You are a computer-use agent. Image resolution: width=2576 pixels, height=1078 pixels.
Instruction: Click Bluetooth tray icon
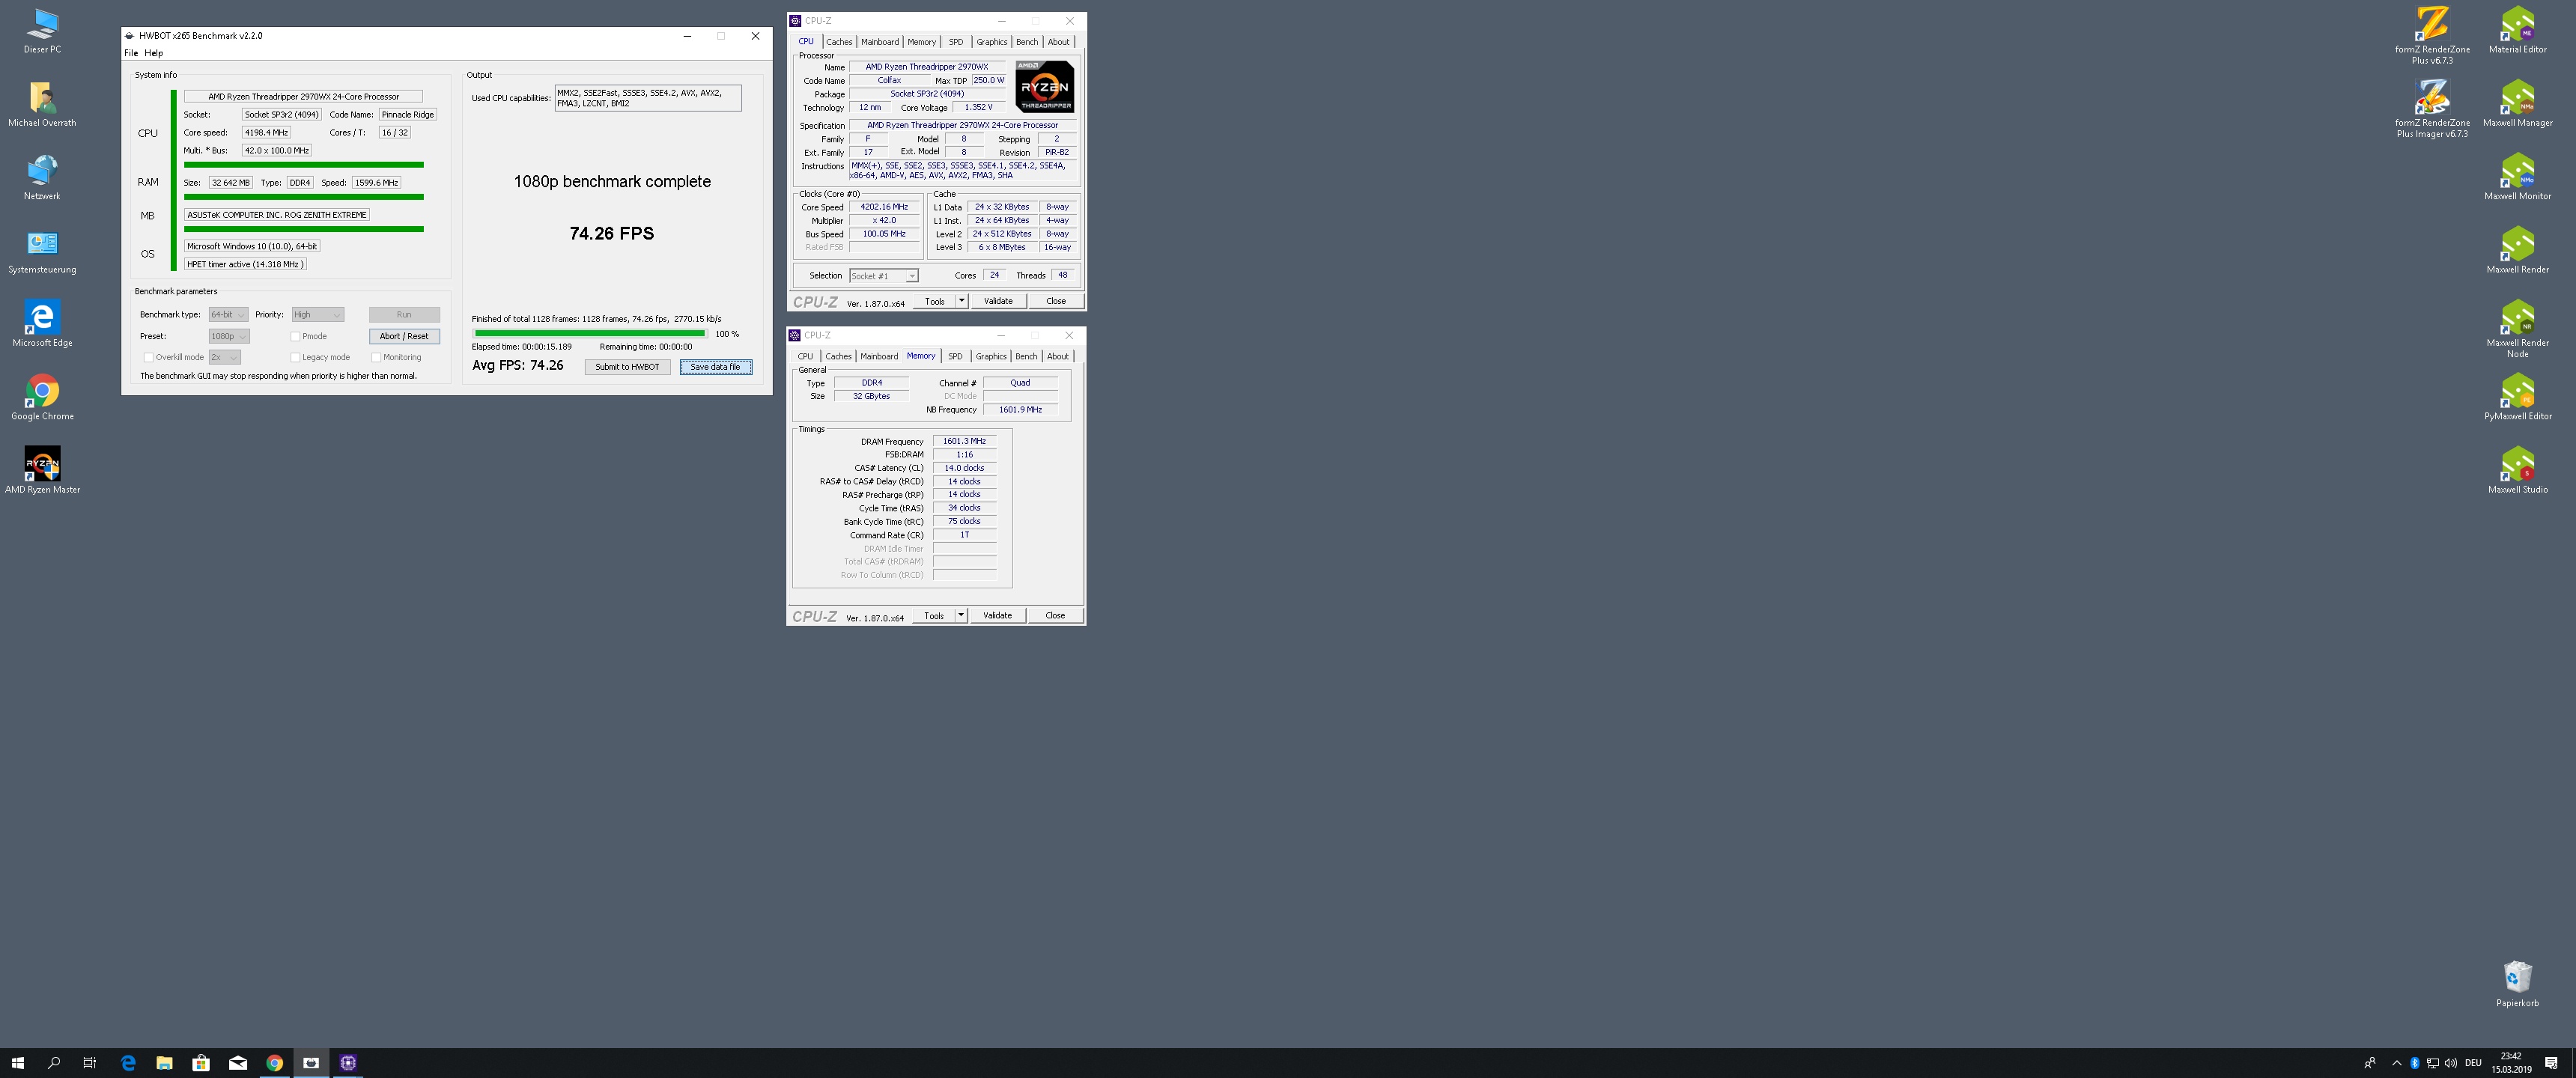pyautogui.click(x=2414, y=1063)
